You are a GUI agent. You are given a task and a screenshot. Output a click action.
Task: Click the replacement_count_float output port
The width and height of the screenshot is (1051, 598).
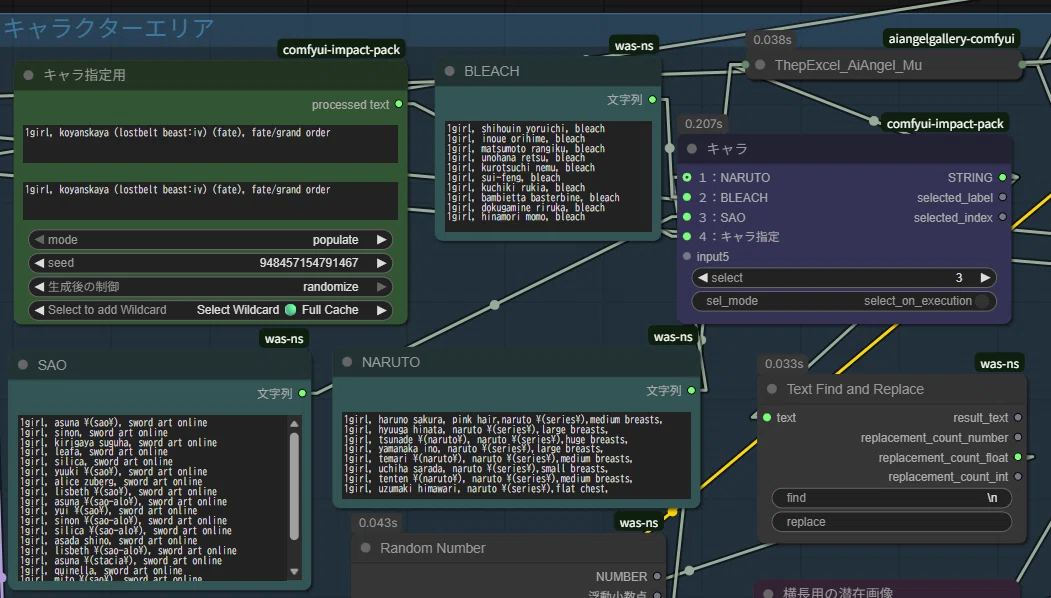[1018, 457]
